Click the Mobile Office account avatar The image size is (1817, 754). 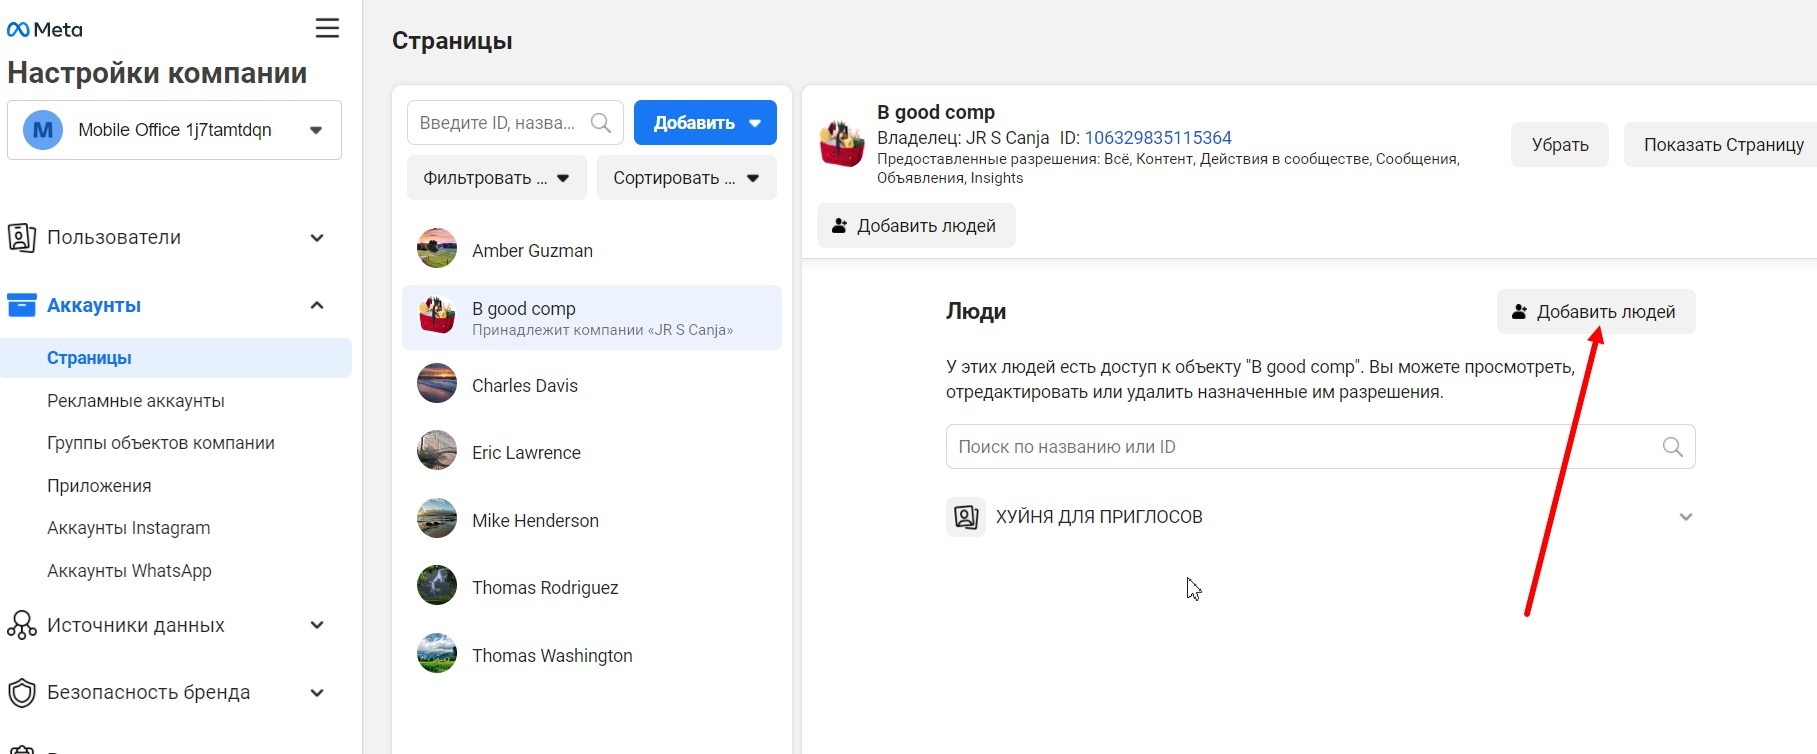(43, 130)
